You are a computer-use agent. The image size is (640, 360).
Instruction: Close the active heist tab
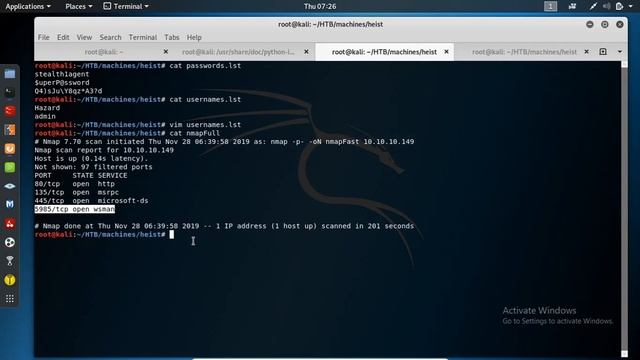pos(447,52)
